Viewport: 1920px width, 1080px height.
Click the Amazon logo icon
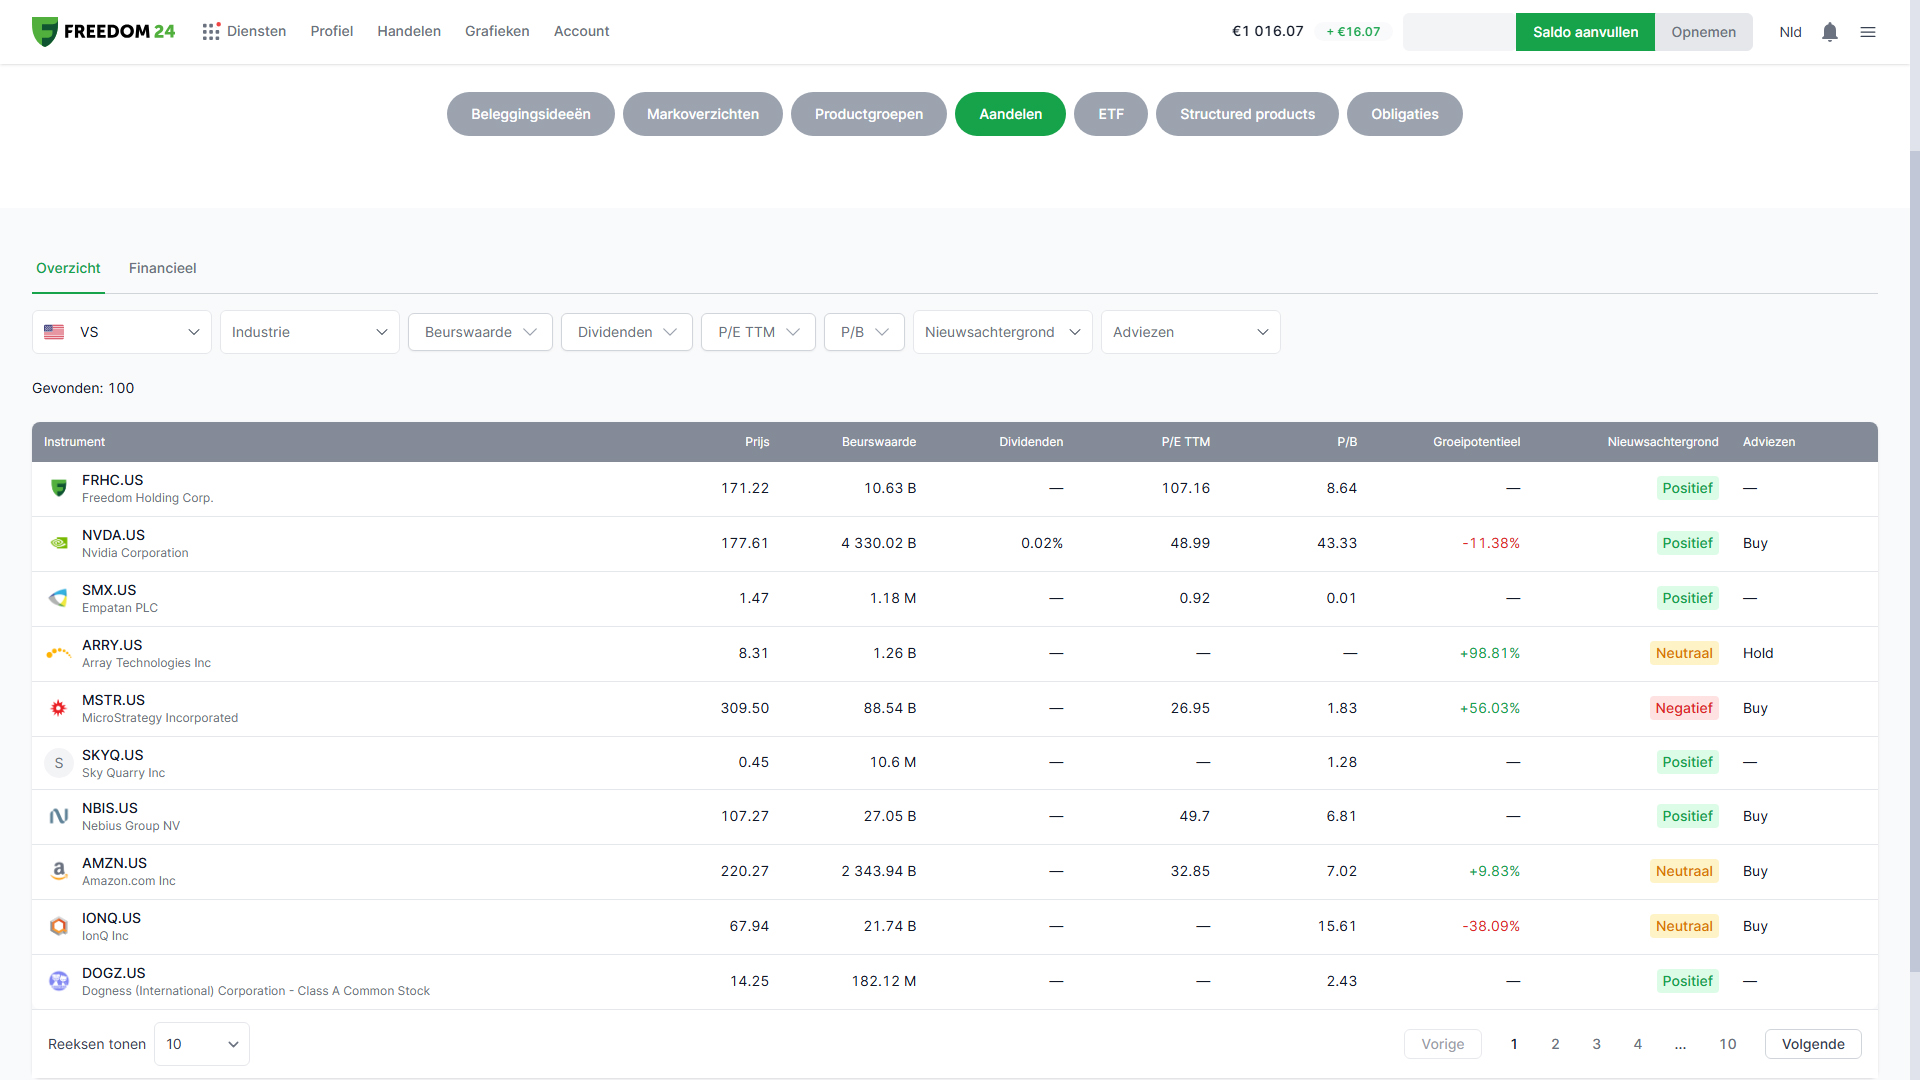pos(59,872)
